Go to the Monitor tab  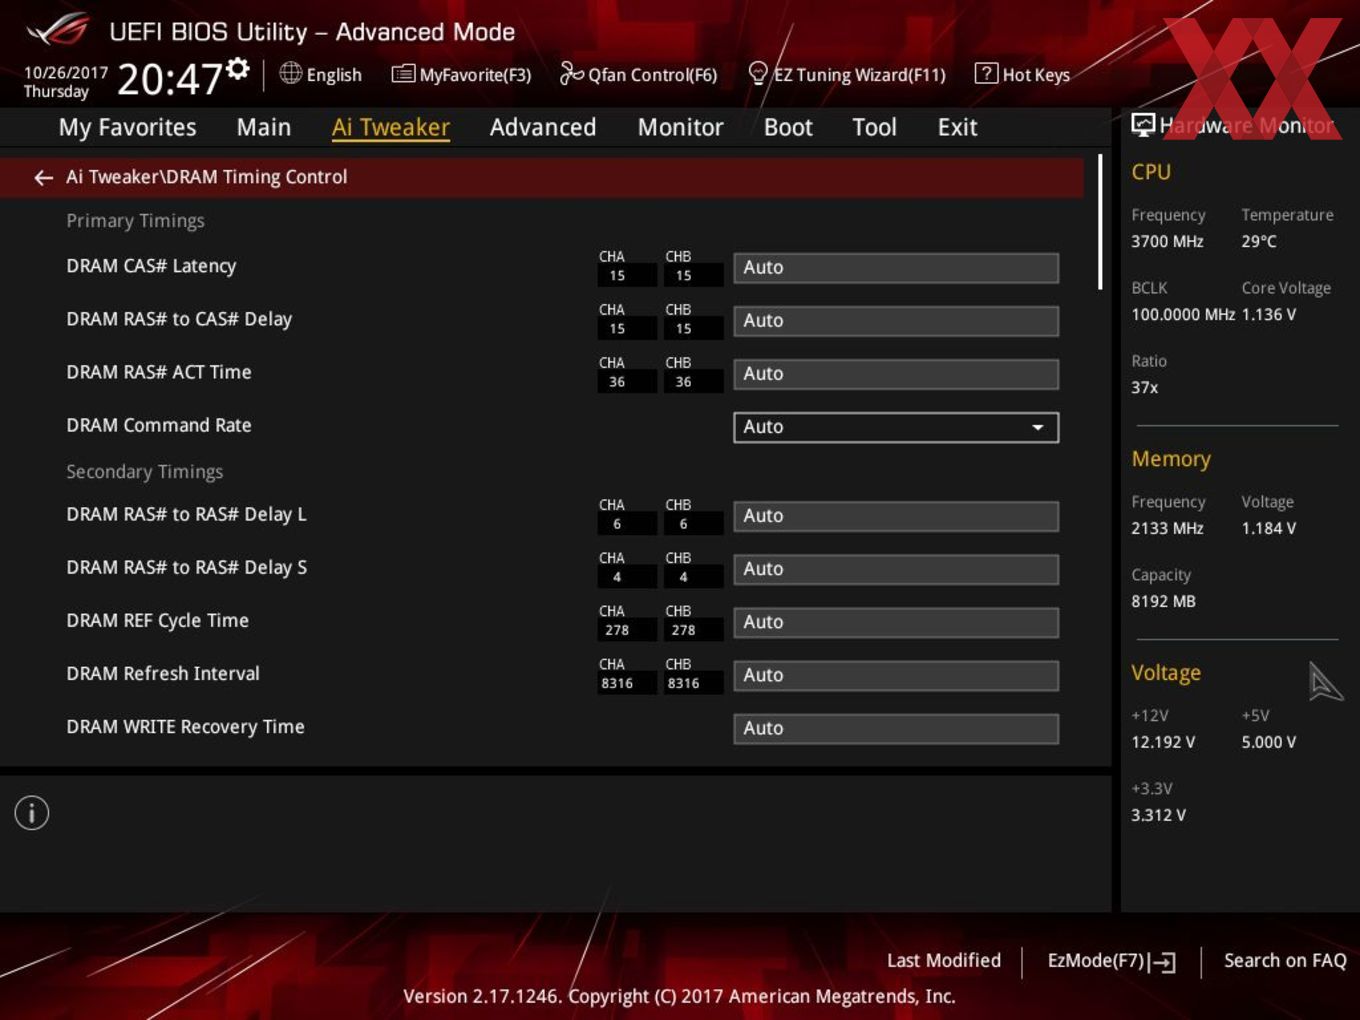[x=680, y=128]
